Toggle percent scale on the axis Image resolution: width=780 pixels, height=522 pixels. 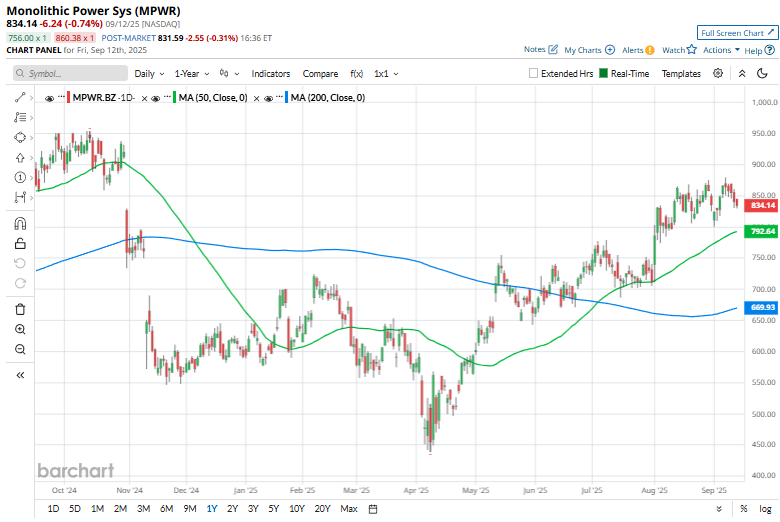click(x=744, y=509)
